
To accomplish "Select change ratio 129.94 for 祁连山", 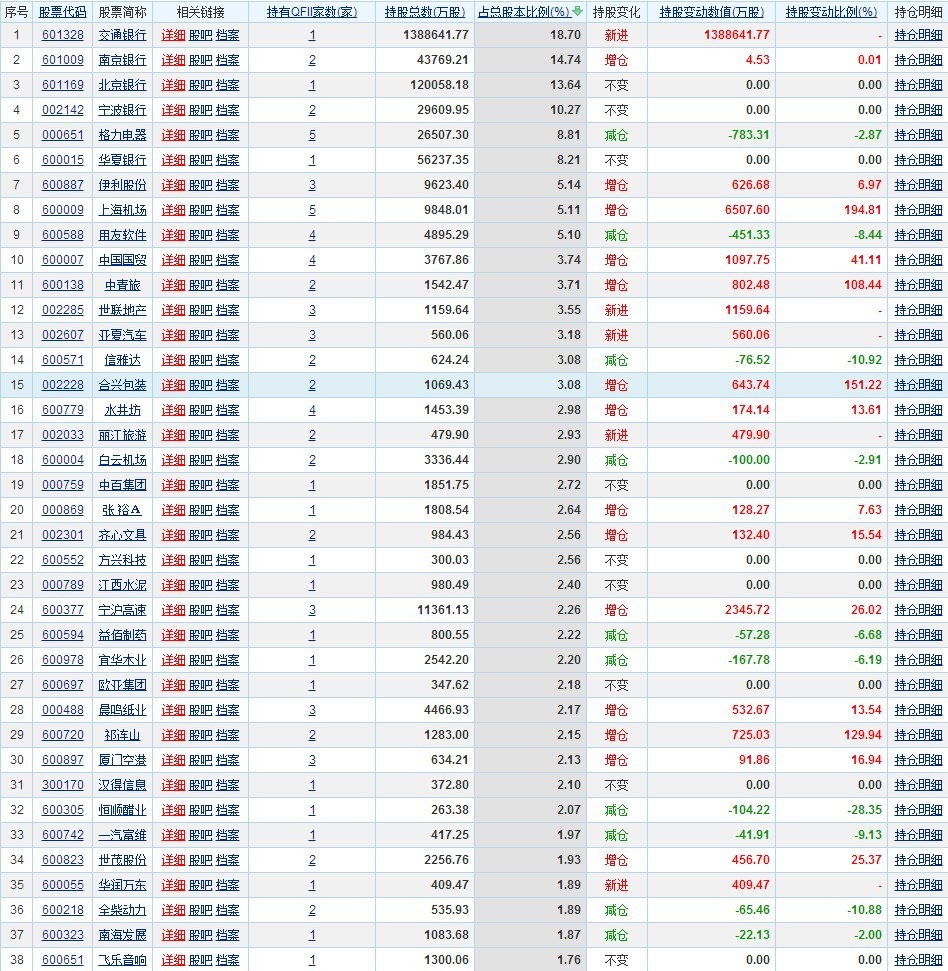I will tap(863, 734).
